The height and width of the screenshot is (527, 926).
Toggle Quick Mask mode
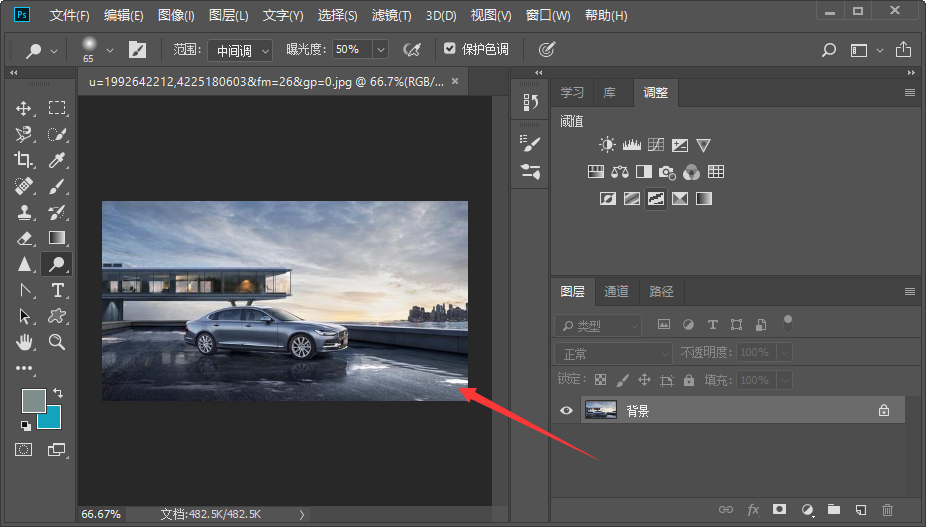24,450
